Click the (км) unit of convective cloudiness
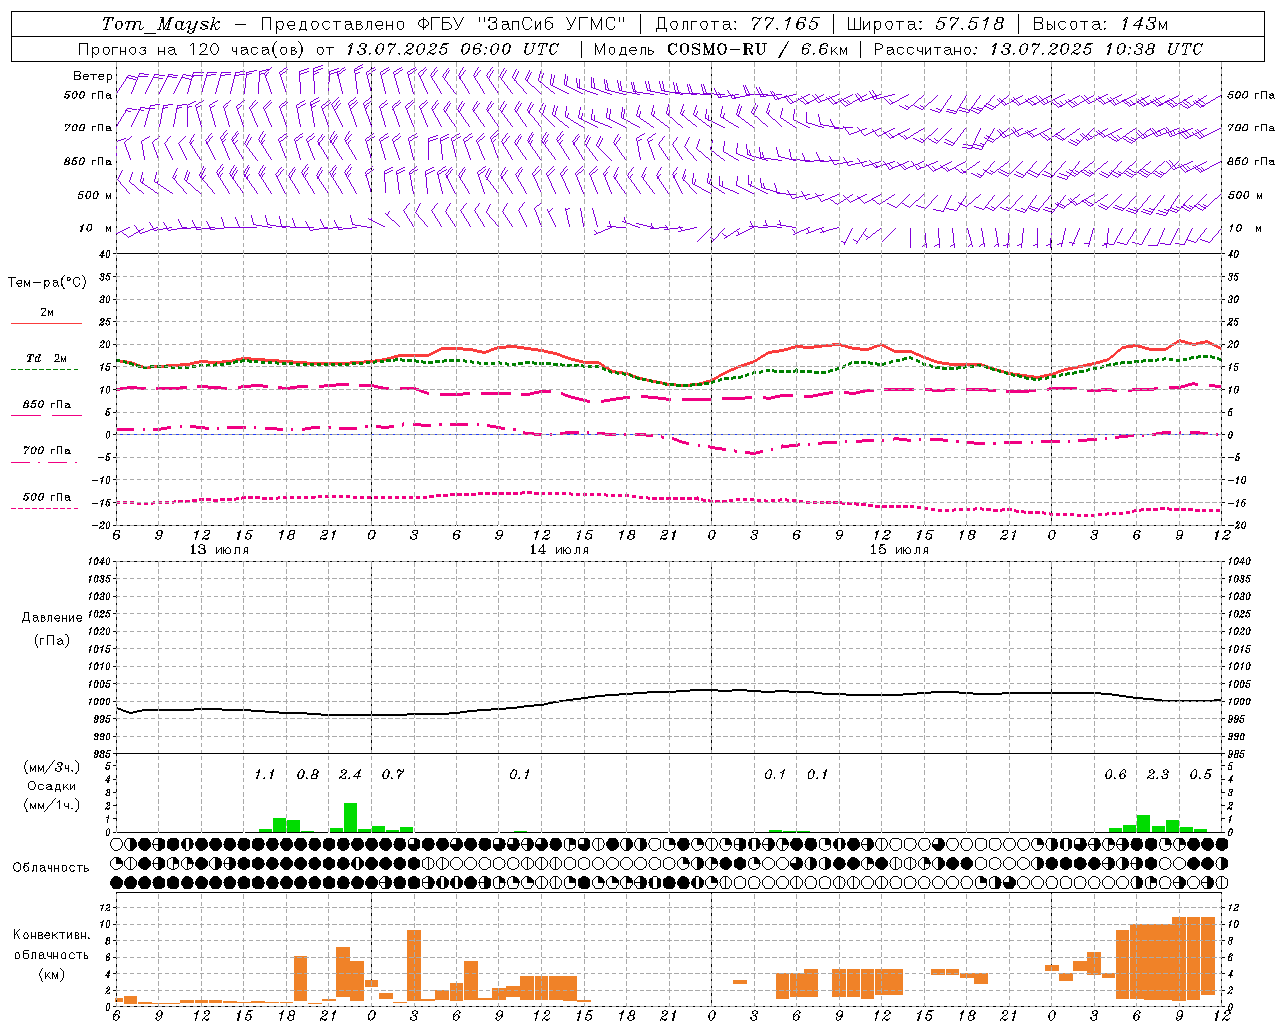This screenshot has height=1024, width=1280. pos(52,974)
